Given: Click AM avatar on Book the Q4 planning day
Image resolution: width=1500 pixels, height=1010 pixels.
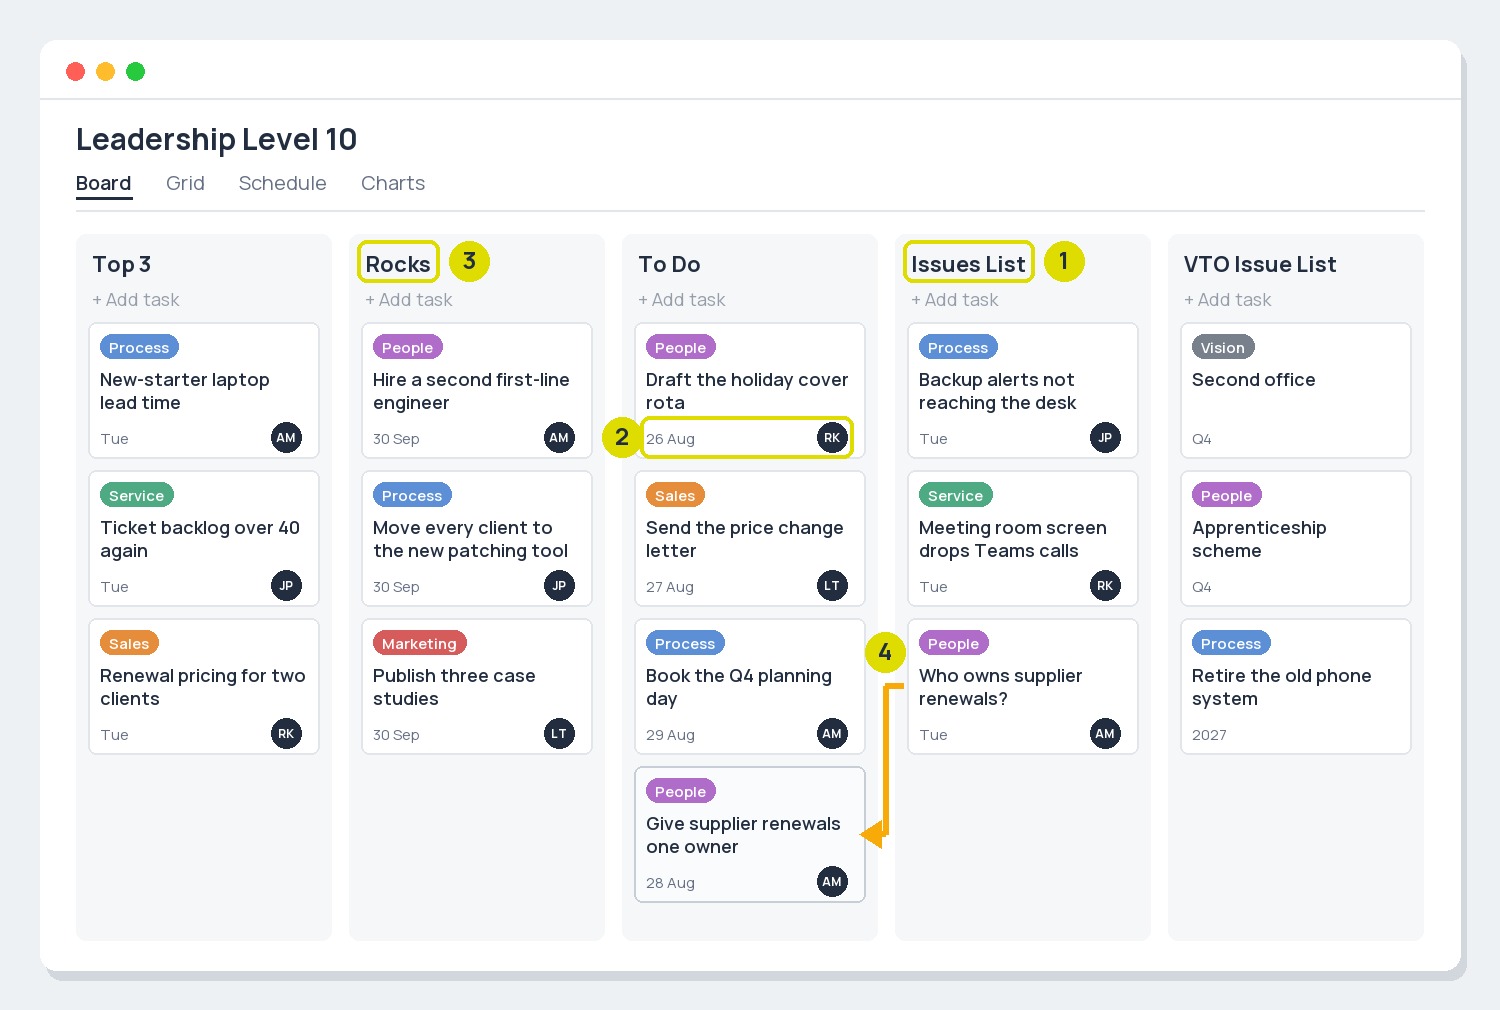Looking at the screenshot, I should [832, 733].
